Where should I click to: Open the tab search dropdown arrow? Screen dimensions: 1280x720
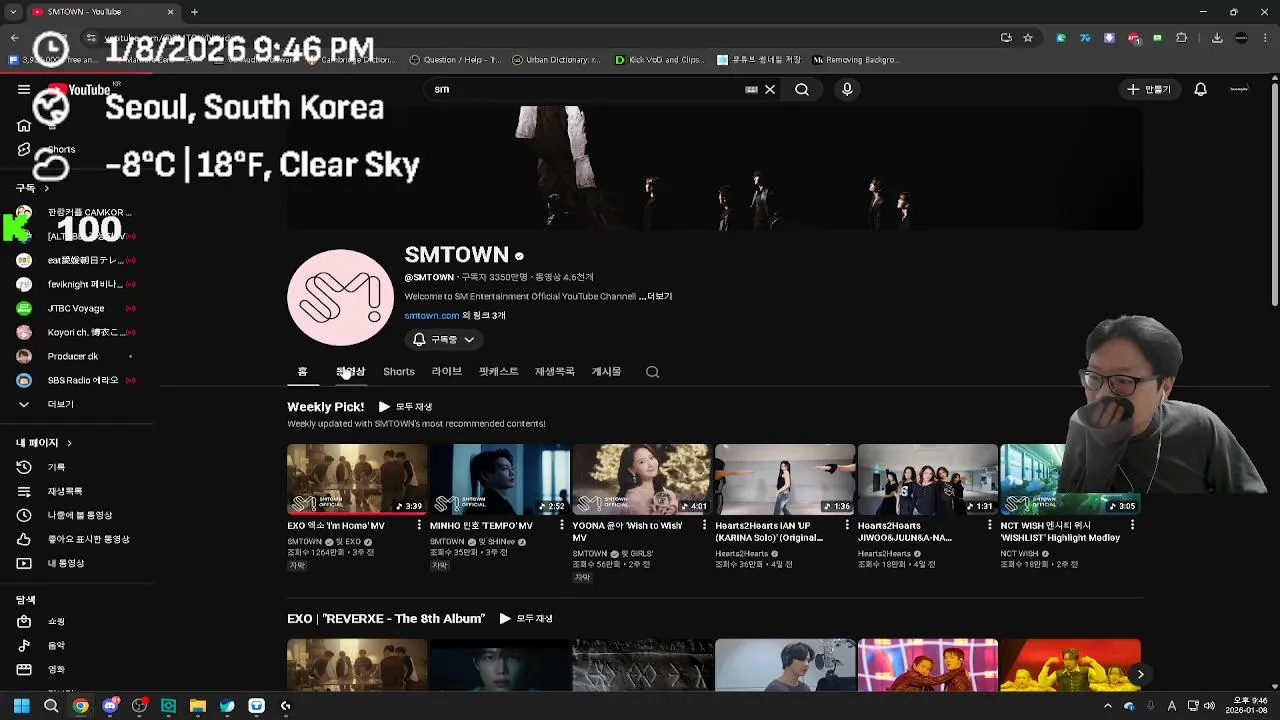(14, 12)
